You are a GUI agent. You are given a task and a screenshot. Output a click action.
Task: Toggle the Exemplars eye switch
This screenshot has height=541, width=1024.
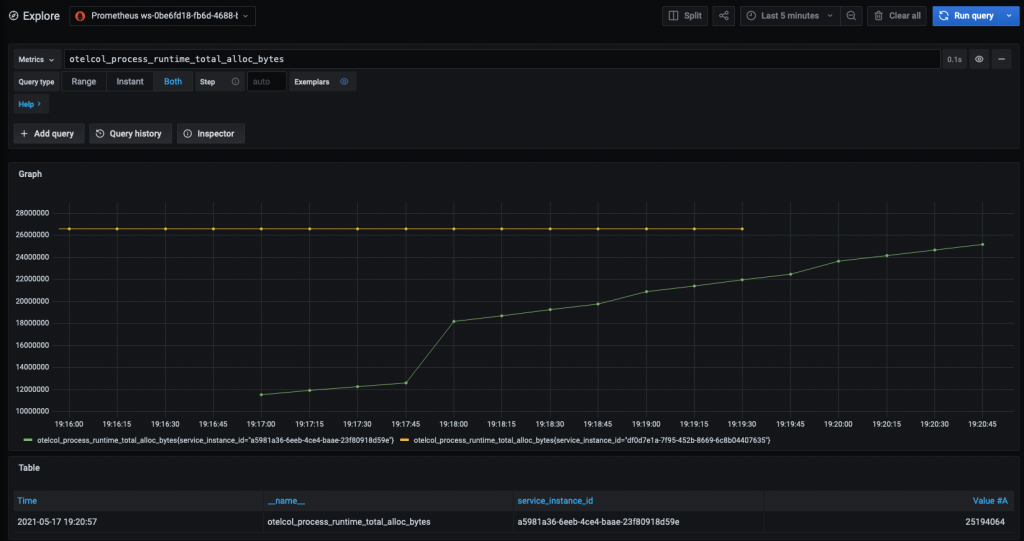[x=344, y=82]
